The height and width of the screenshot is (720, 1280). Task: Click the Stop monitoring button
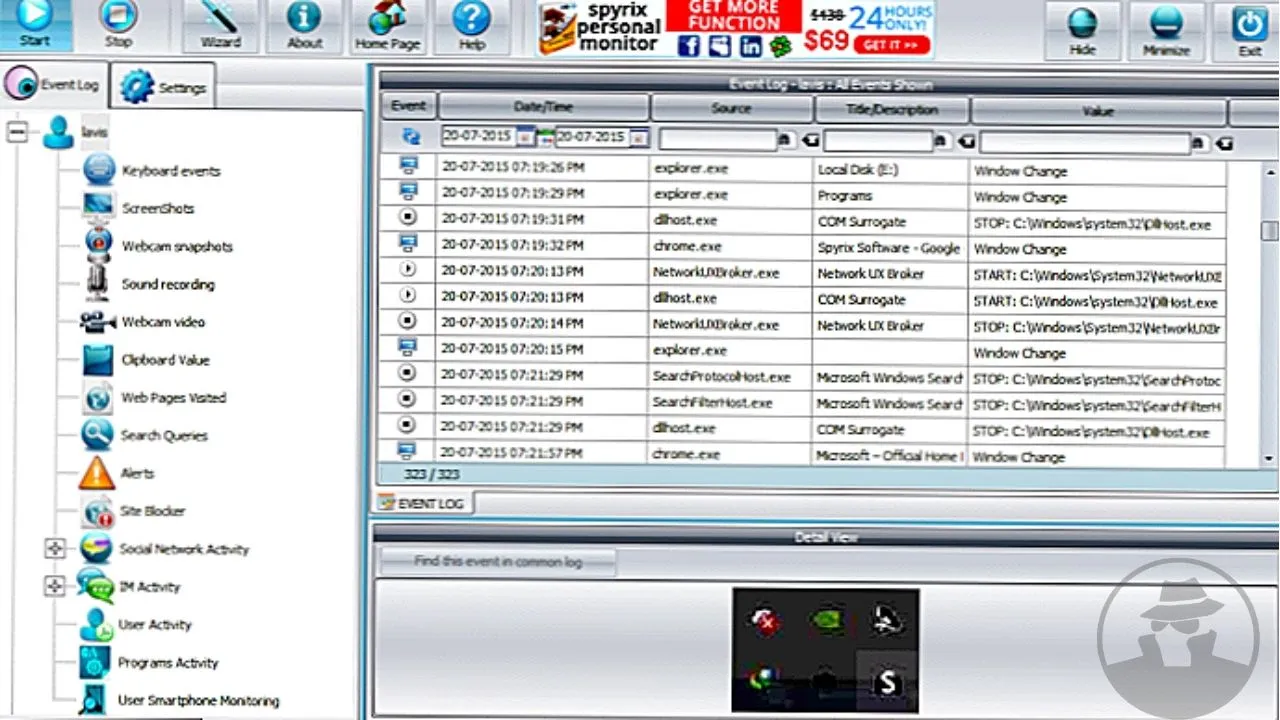pyautogui.click(x=118, y=25)
